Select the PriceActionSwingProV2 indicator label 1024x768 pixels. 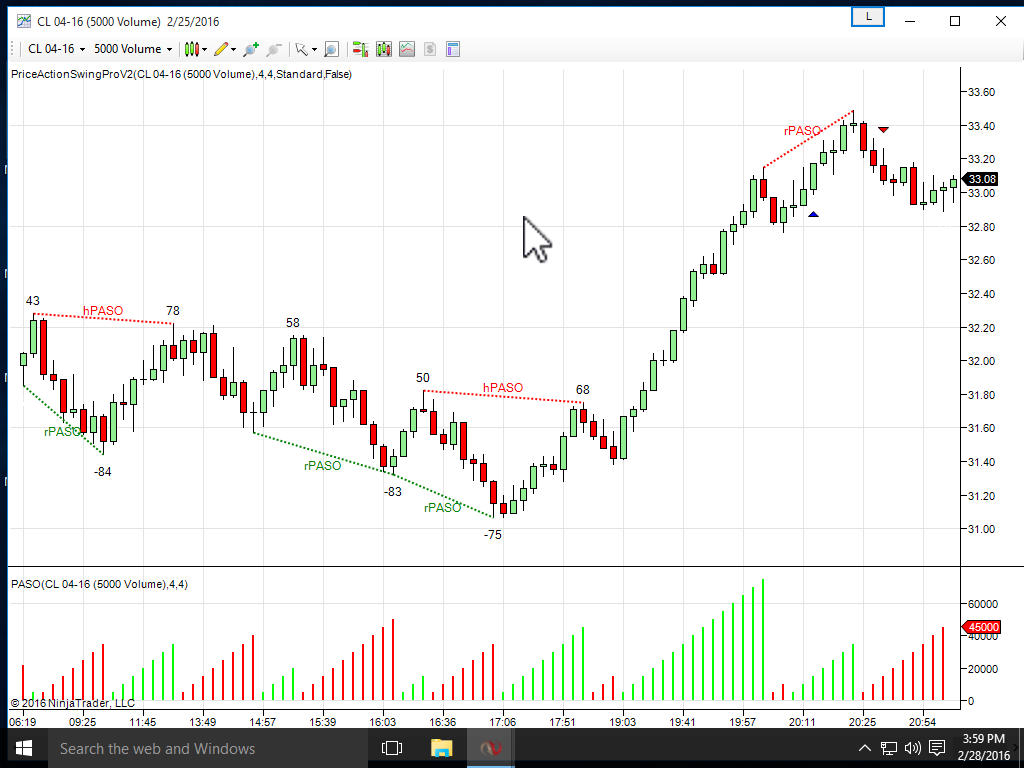182,74
